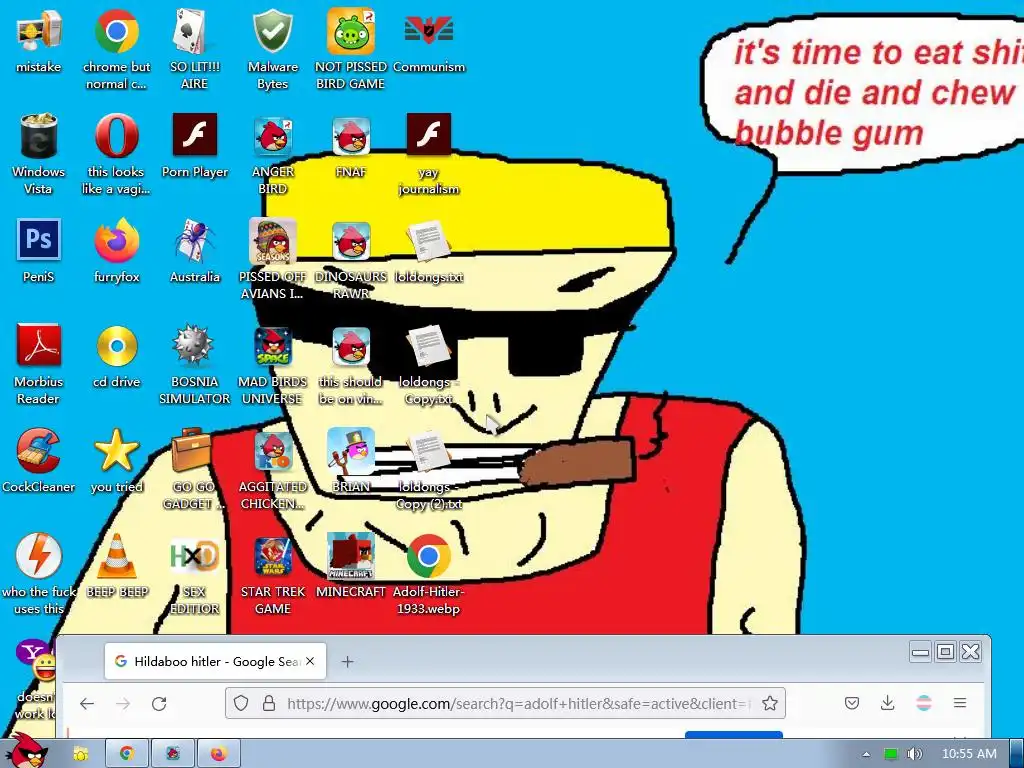Open the volume speaker tray icon

pos(915,754)
